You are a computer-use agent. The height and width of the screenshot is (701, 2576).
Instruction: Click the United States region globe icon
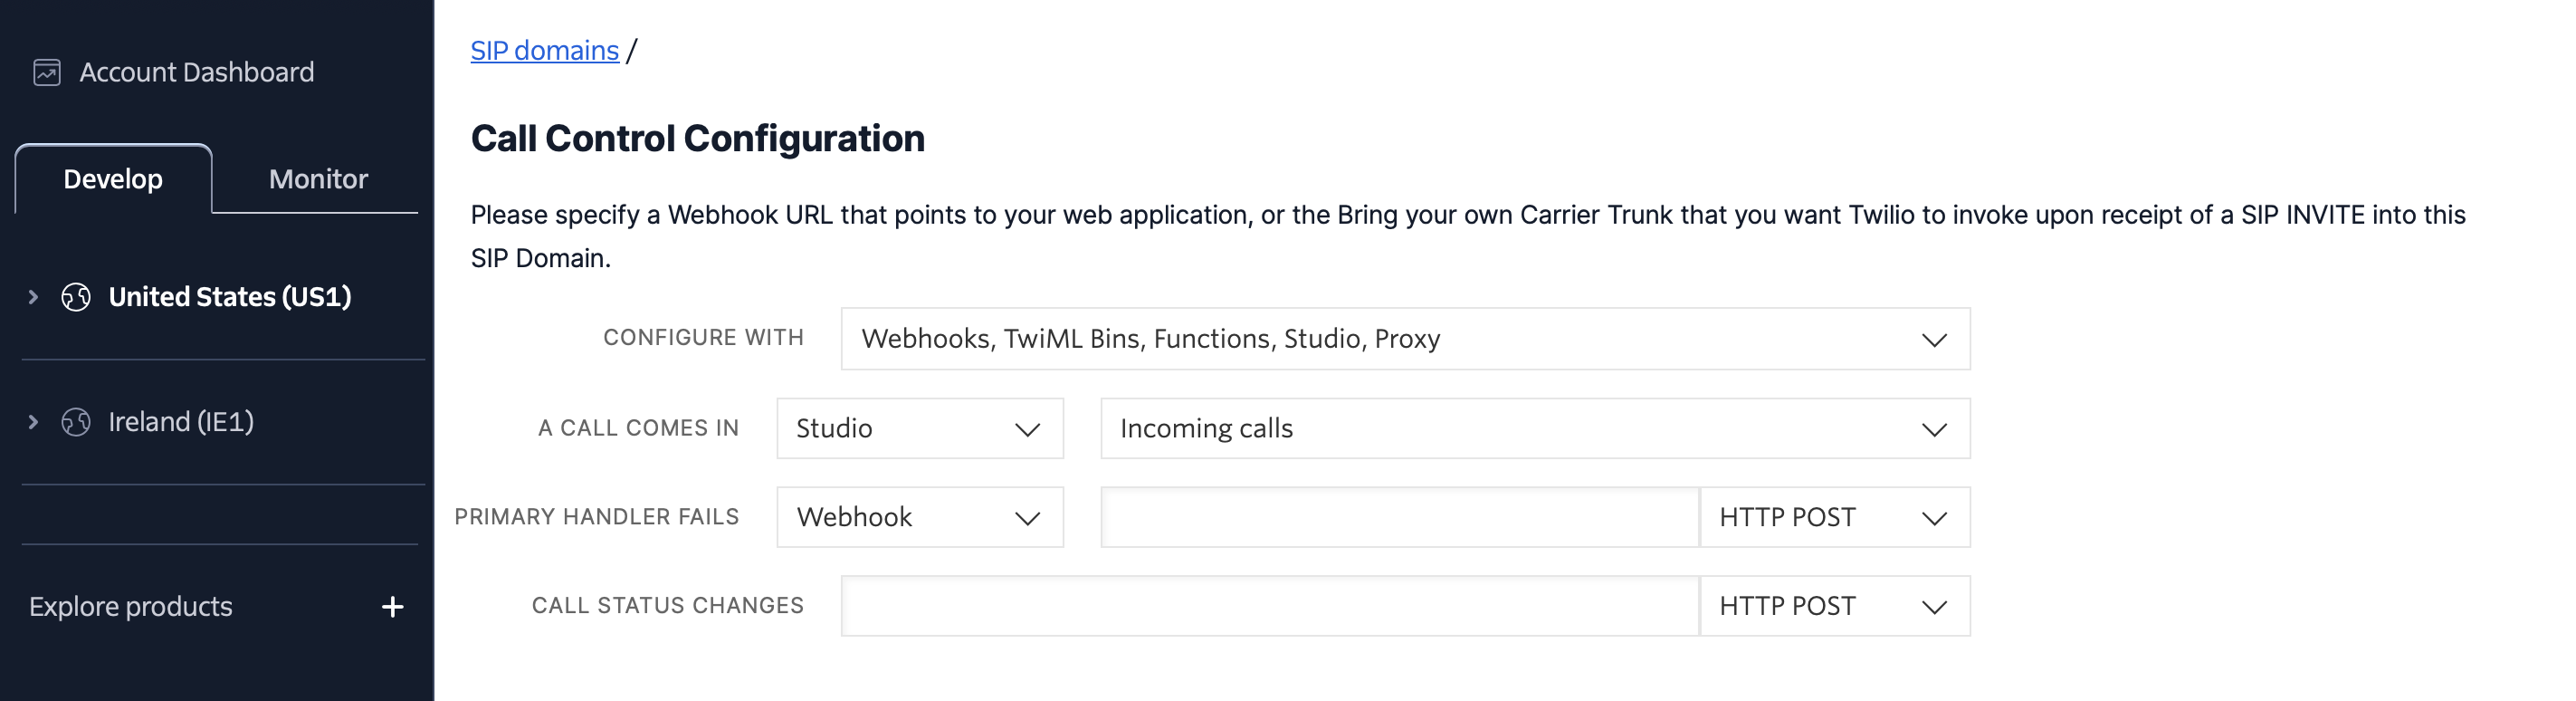tap(76, 297)
